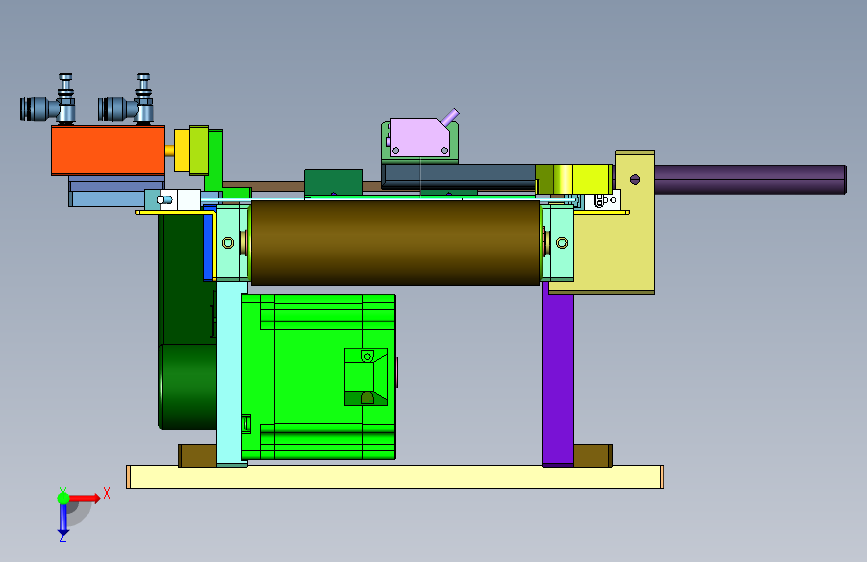Select the large brown roller cylinder
The width and height of the screenshot is (867, 562).
pyautogui.click(x=395, y=243)
